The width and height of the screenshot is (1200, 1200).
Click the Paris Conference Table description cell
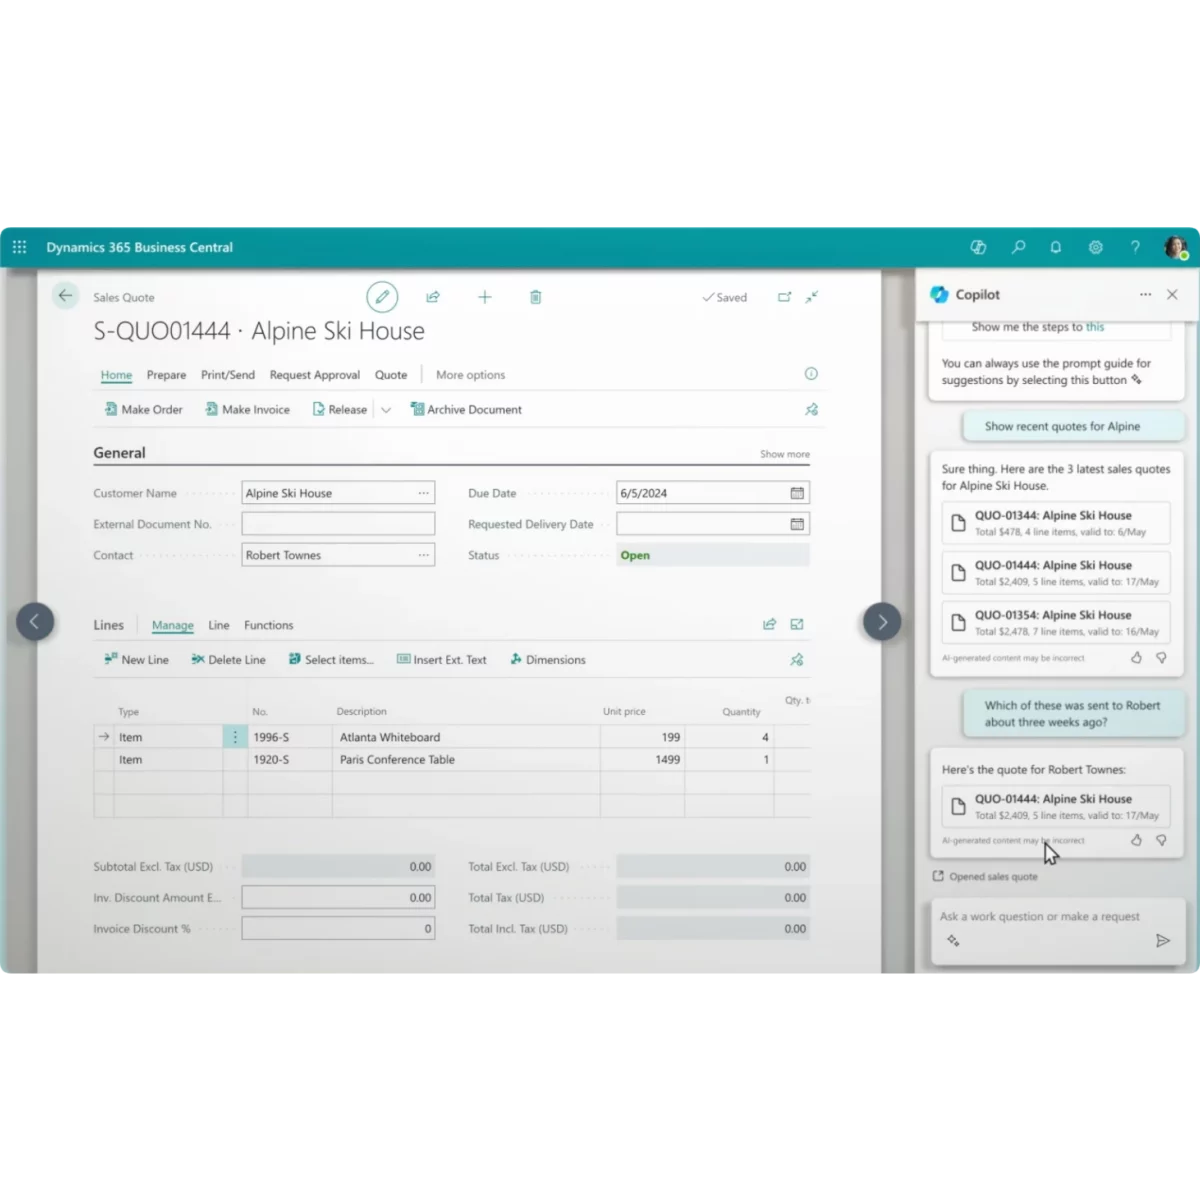[466, 760]
